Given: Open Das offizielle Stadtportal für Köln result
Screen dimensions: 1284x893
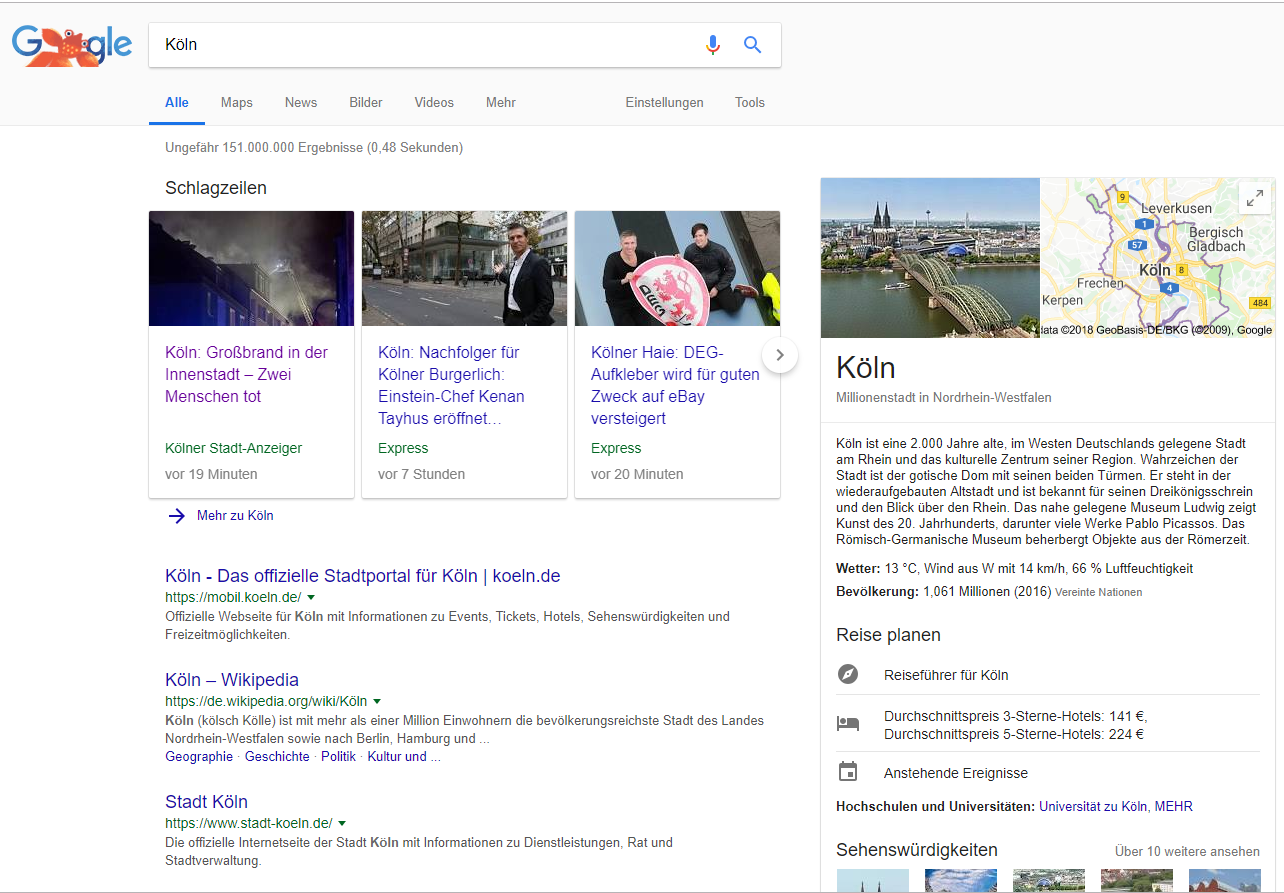Looking at the screenshot, I should click(363, 576).
